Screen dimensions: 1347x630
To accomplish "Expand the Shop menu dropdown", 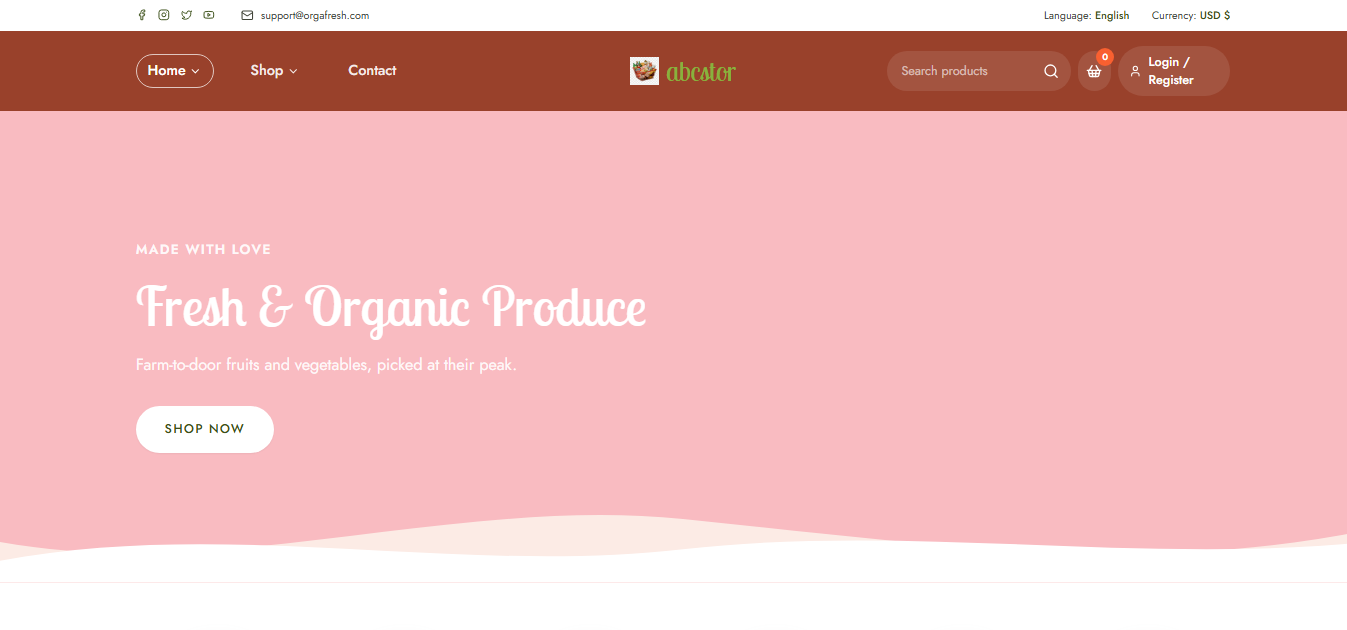I will coord(274,71).
